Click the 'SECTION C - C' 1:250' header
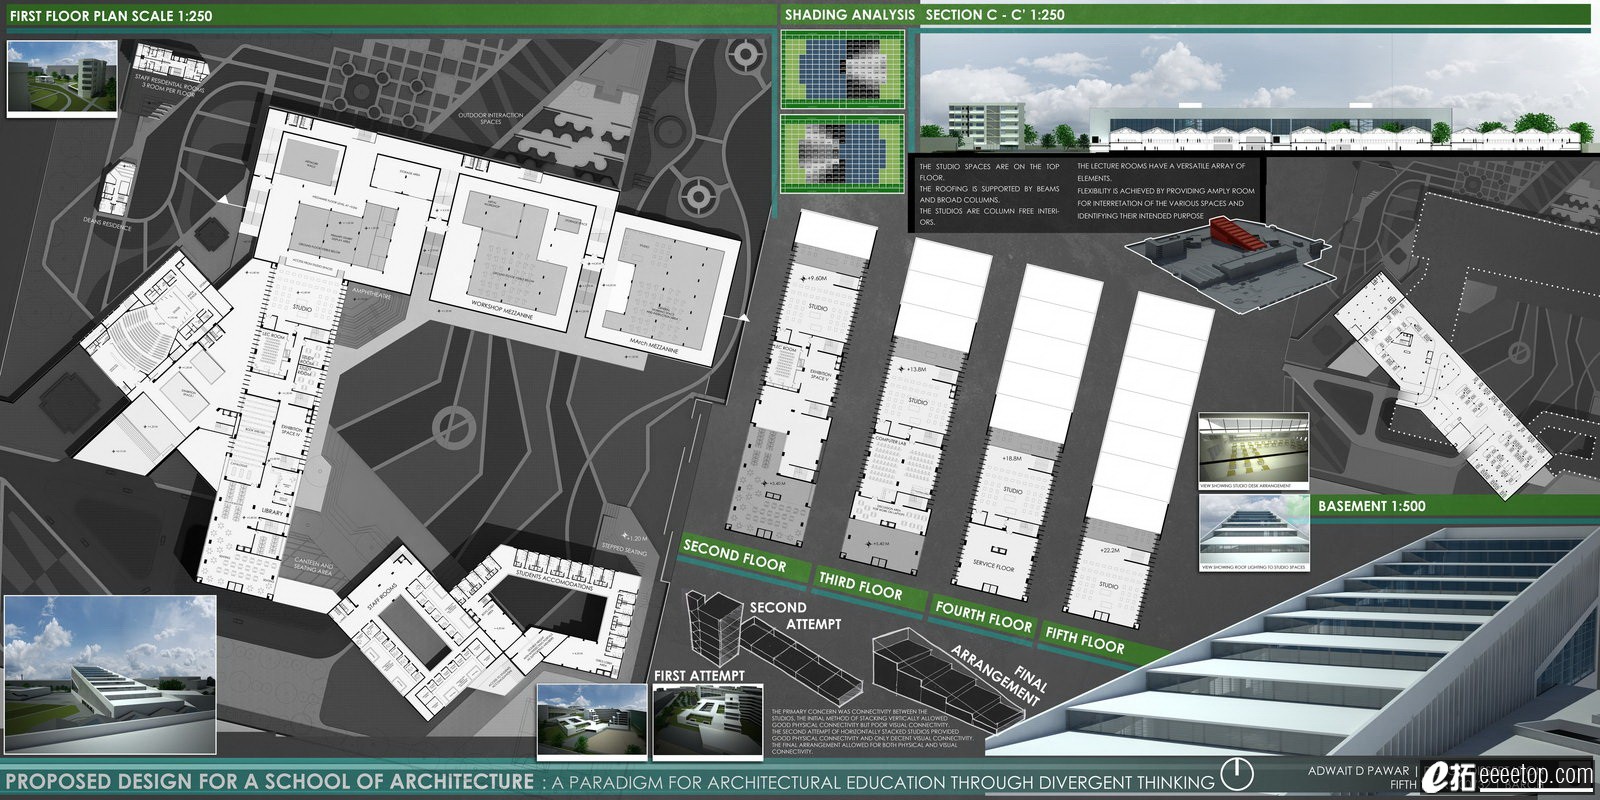Image resolution: width=1600 pixels, height=800 pixels. tap(995, 14)
